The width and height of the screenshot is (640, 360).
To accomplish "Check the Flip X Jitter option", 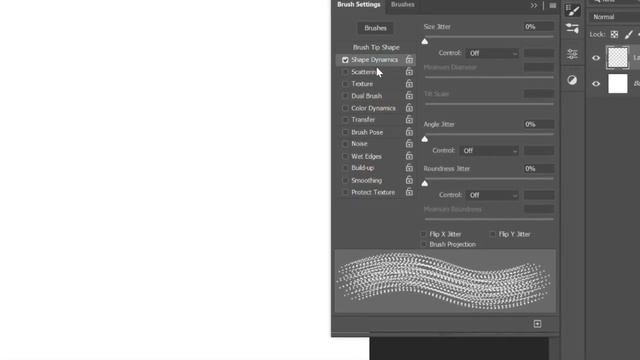I will coord(423,234).
